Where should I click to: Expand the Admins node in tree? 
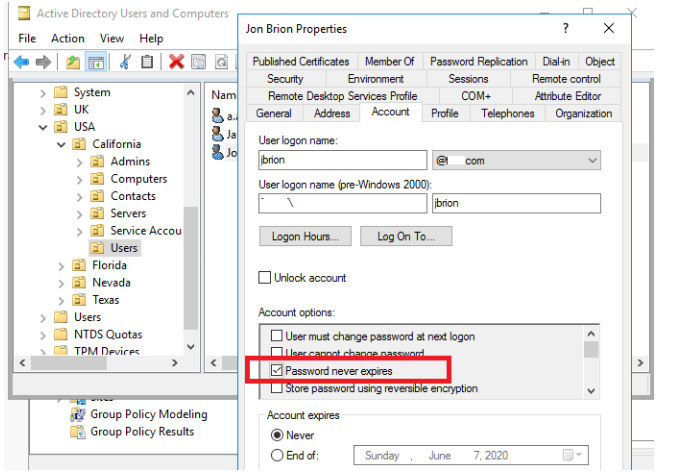click(79, 163)
